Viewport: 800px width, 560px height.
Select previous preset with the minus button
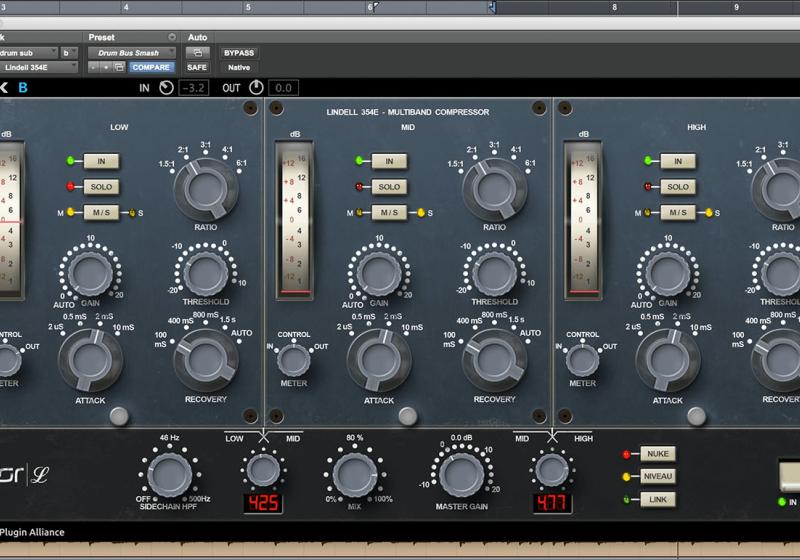point(93,67)
